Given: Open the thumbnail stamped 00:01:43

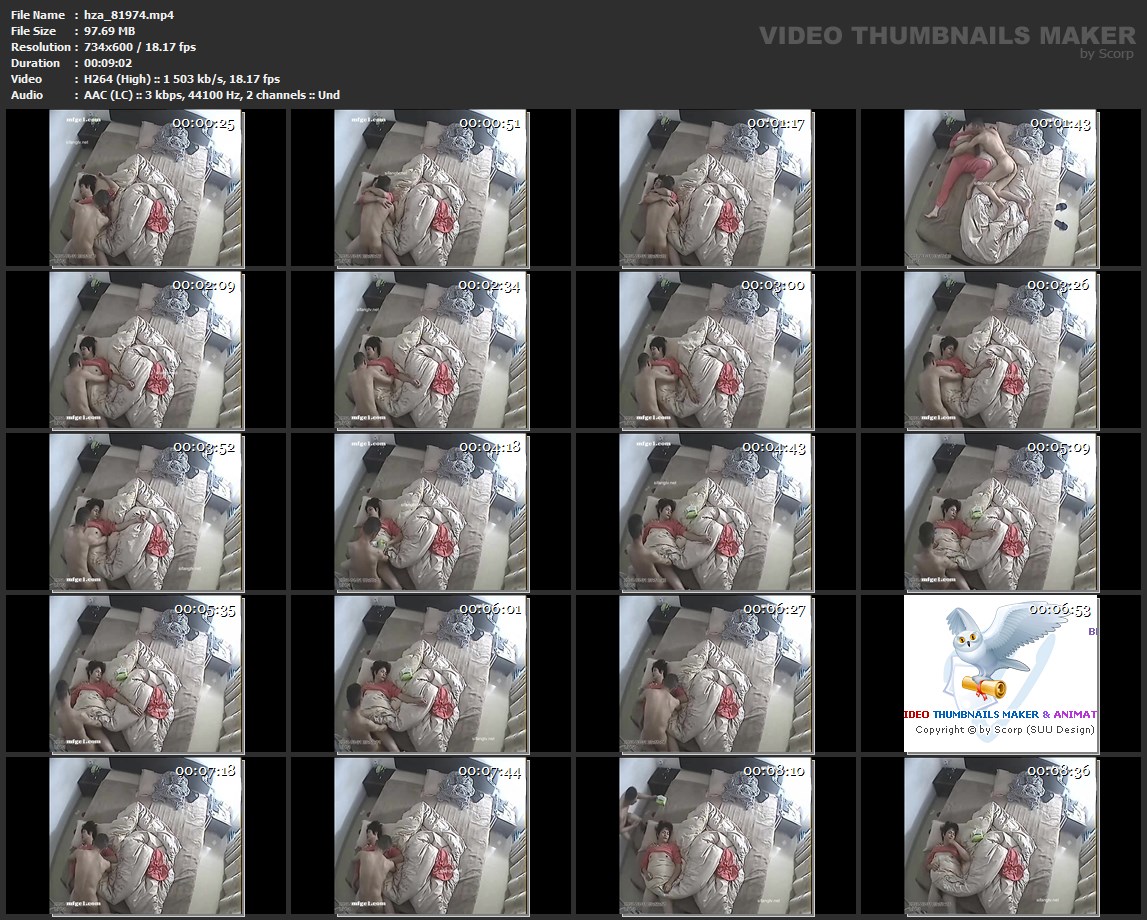Looking at the screenshot, I should tap(1001, 188).
